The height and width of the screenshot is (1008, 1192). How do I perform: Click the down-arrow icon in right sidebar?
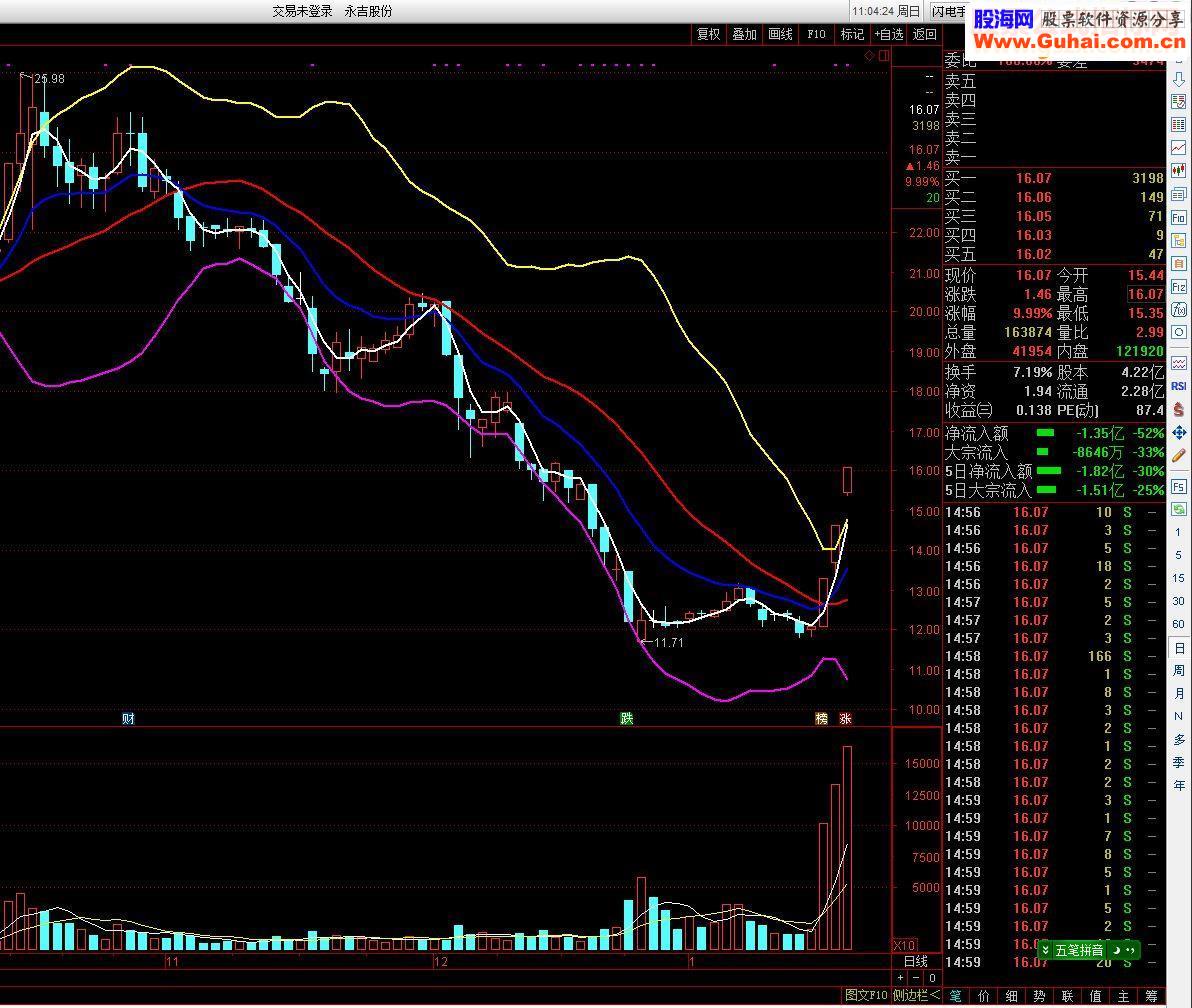pos(1178,79)
